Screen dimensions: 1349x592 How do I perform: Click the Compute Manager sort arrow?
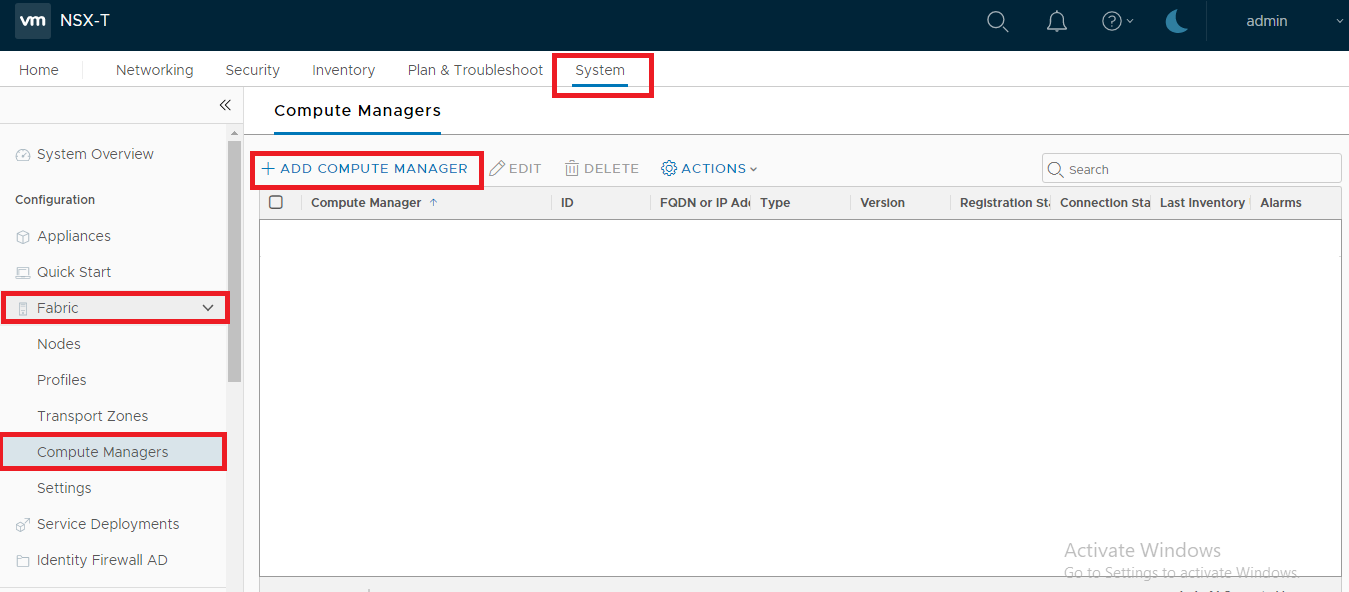433,202
